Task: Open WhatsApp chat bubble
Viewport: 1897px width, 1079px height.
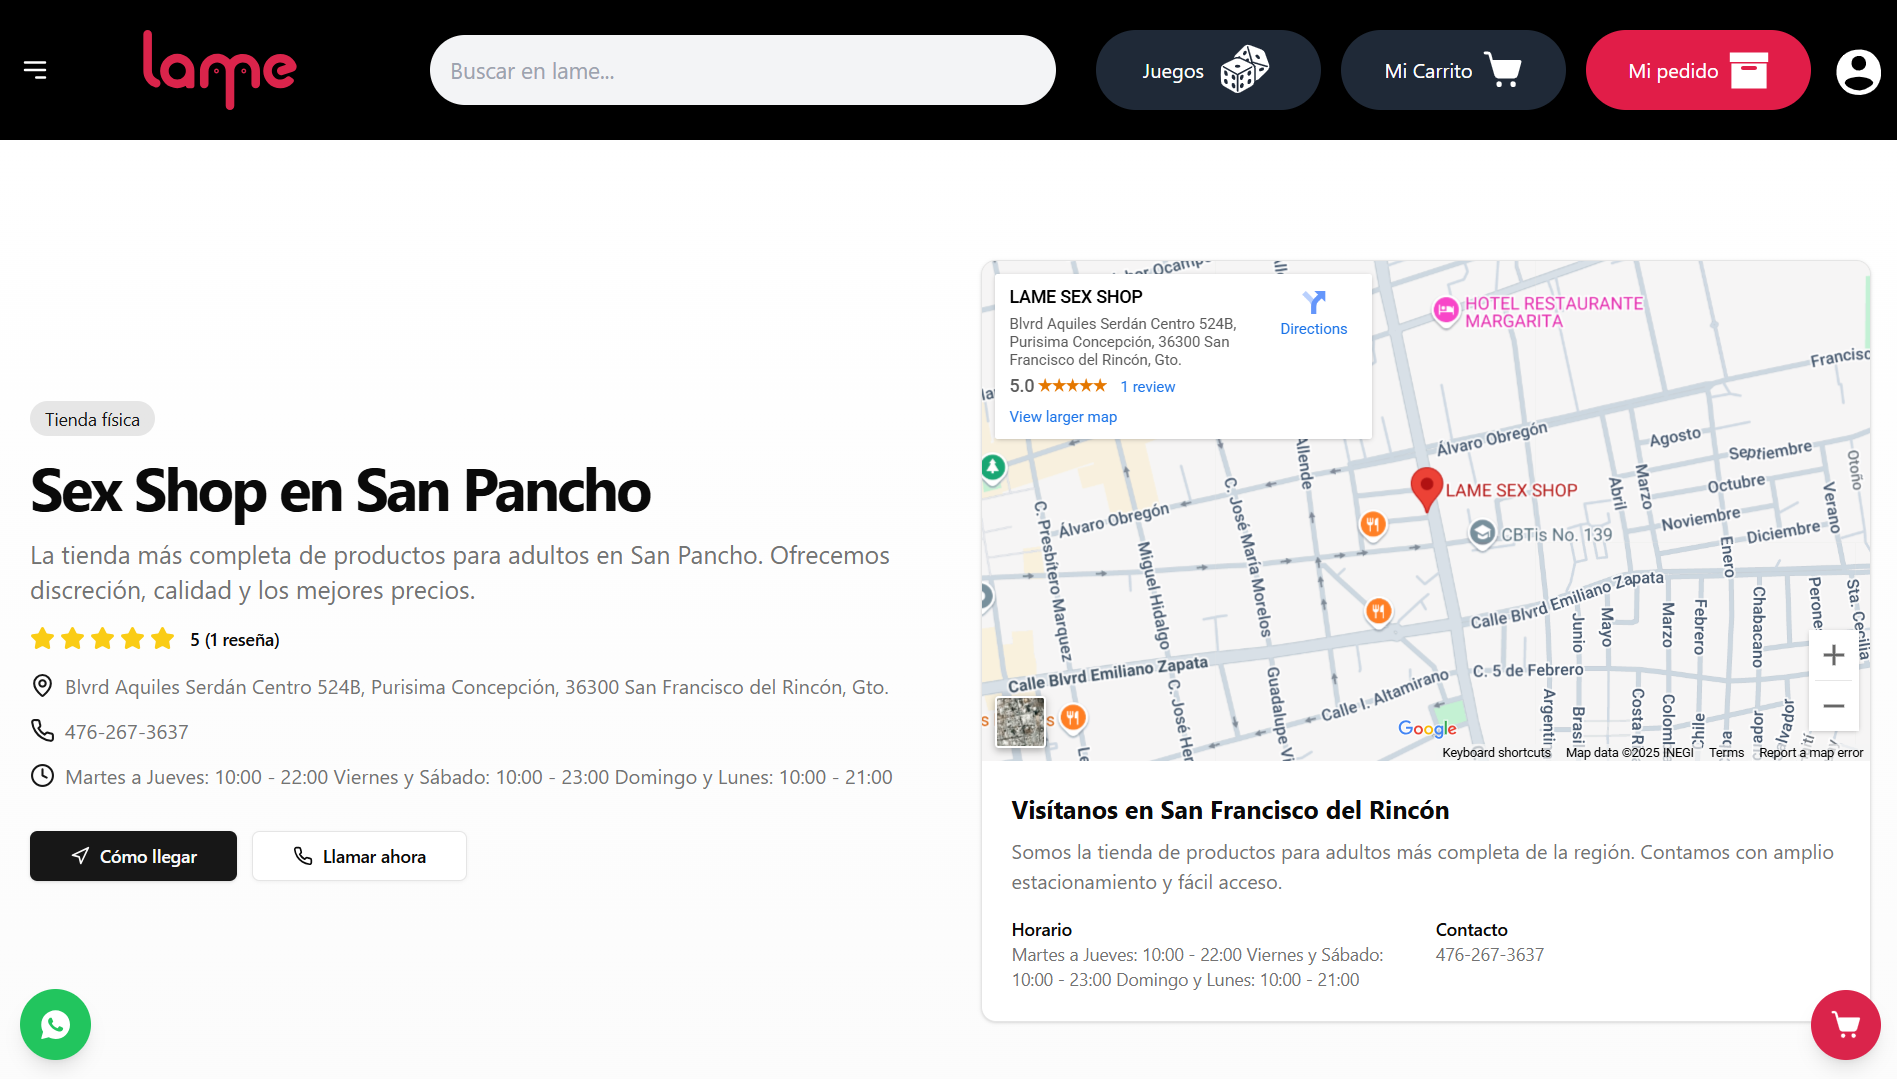Action: tap(55, 1024)
